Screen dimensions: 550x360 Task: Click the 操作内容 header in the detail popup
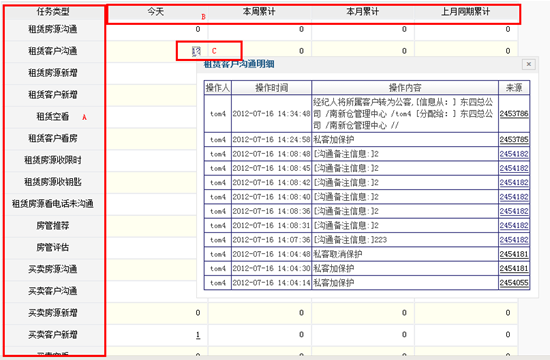point(405,88)
